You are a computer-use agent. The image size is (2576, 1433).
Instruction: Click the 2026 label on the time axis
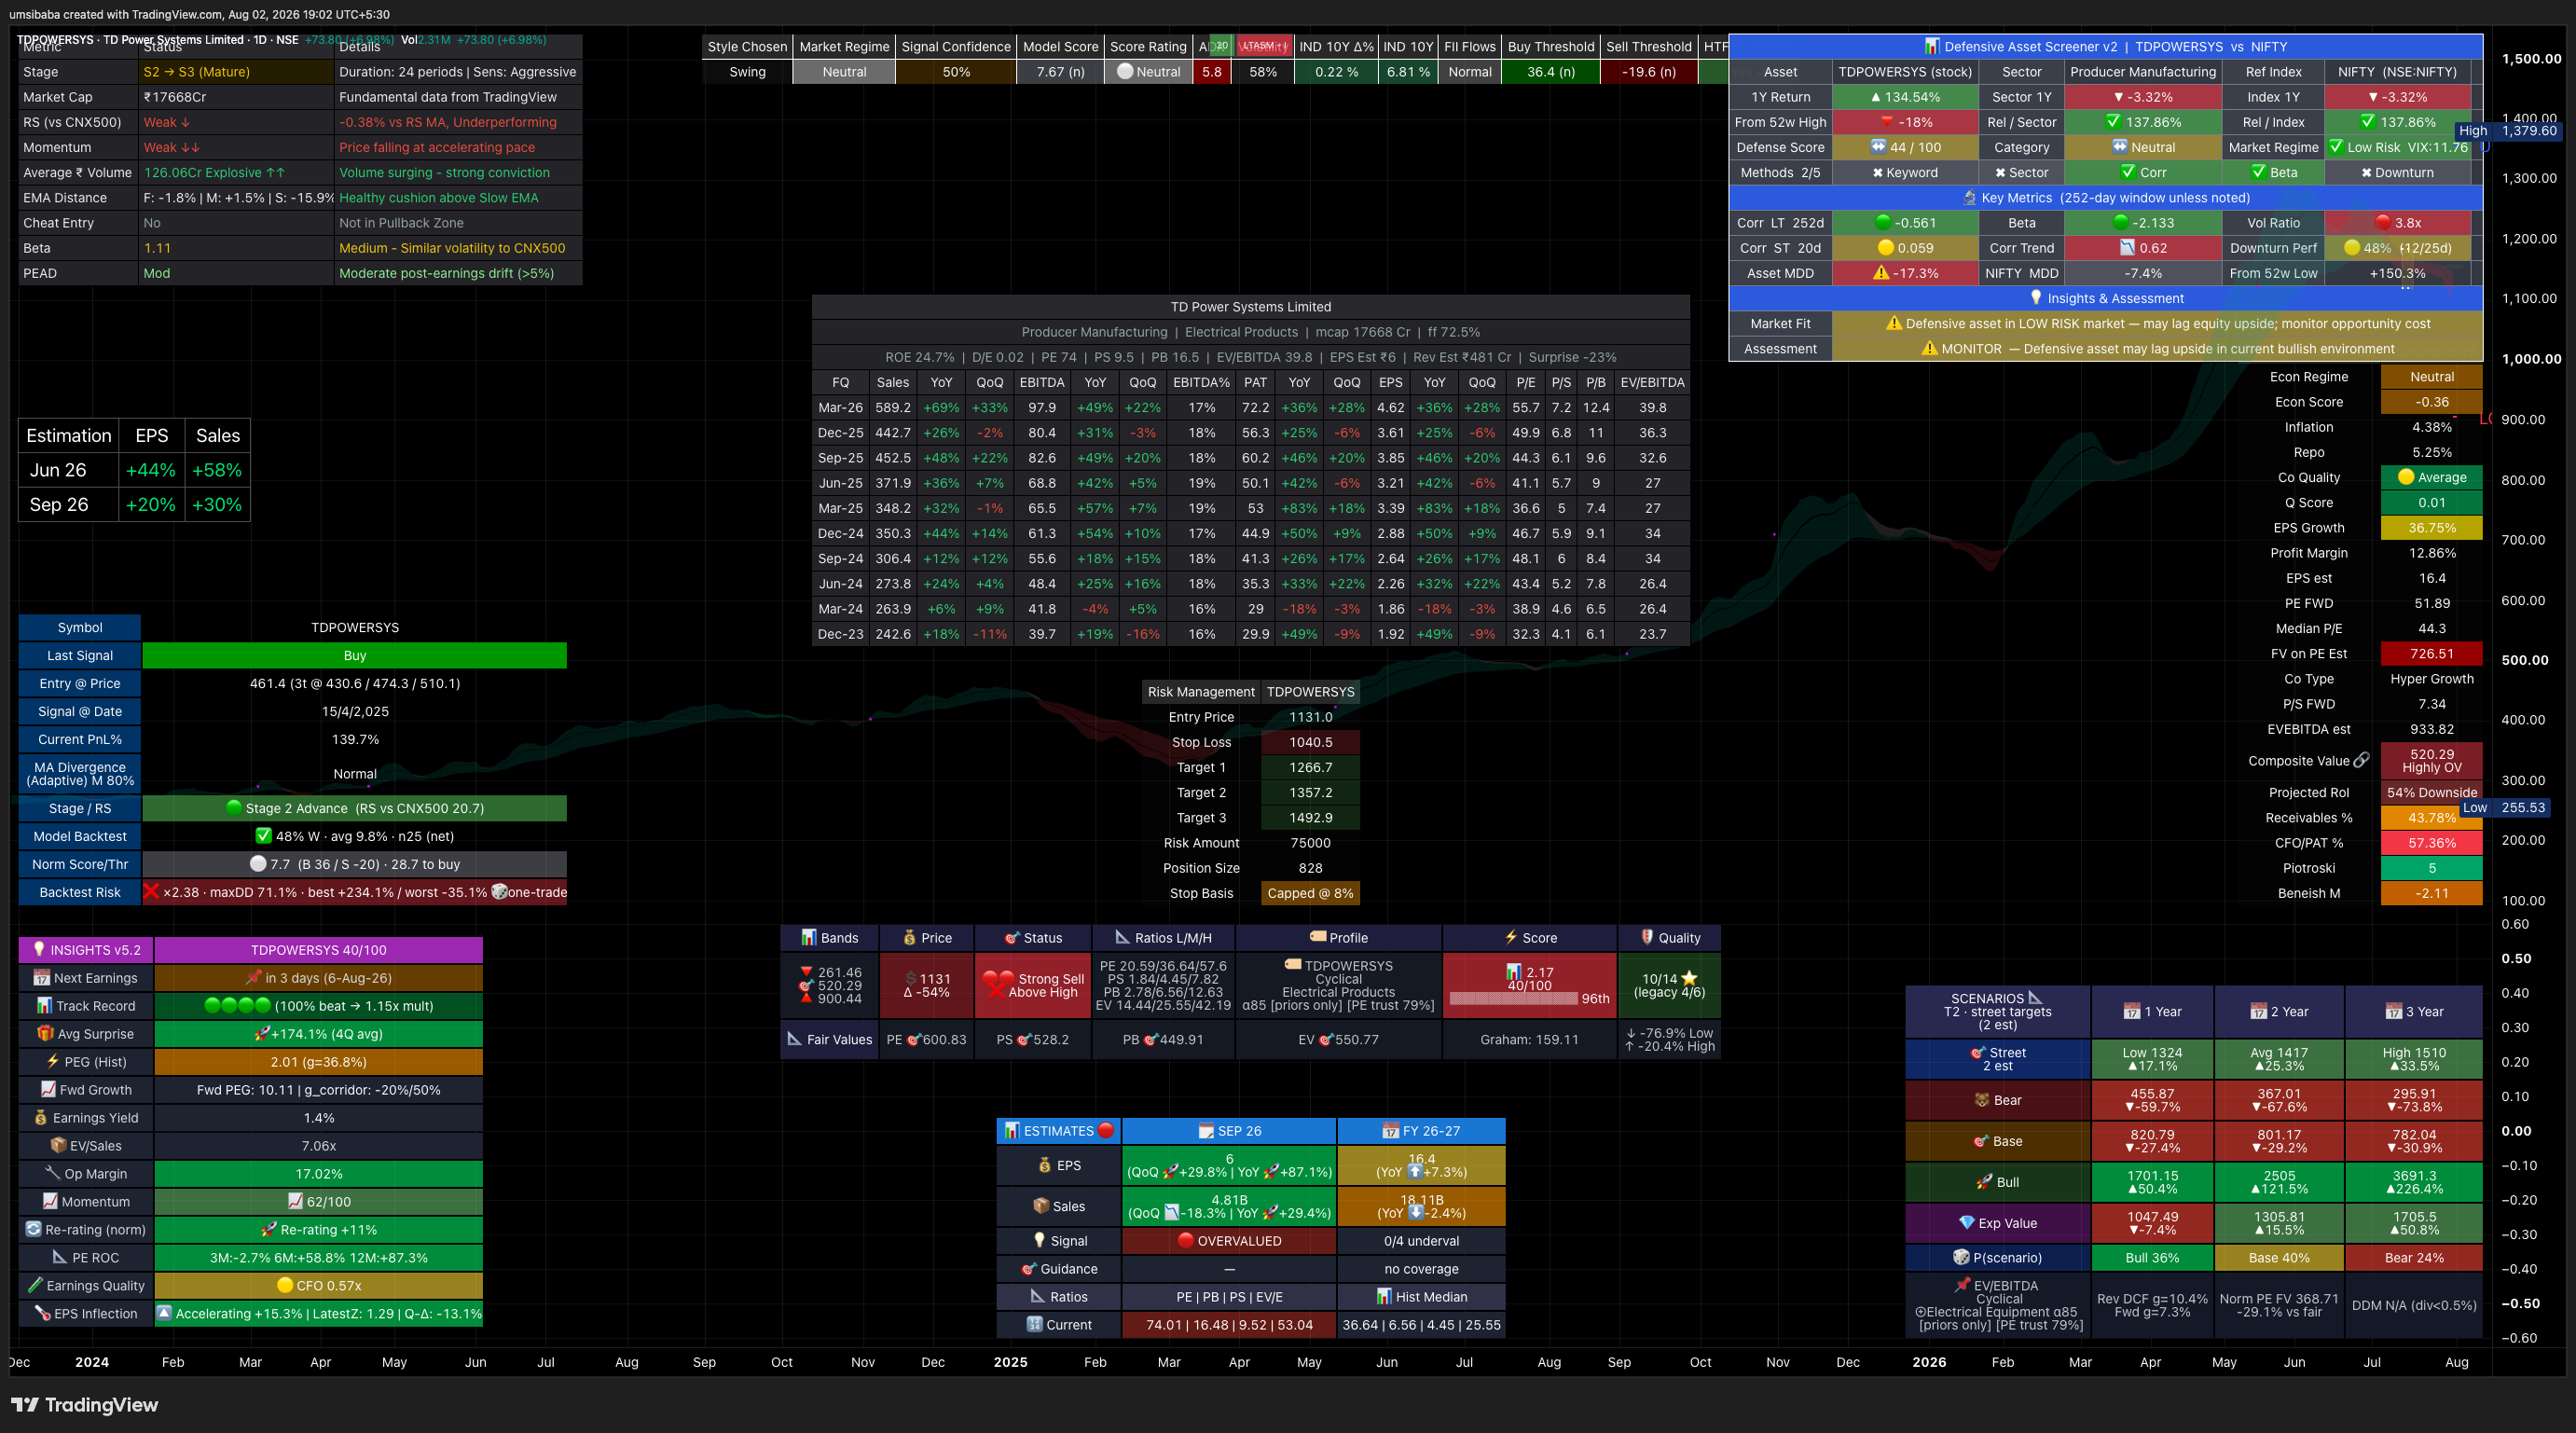tap(1929, 1362)
